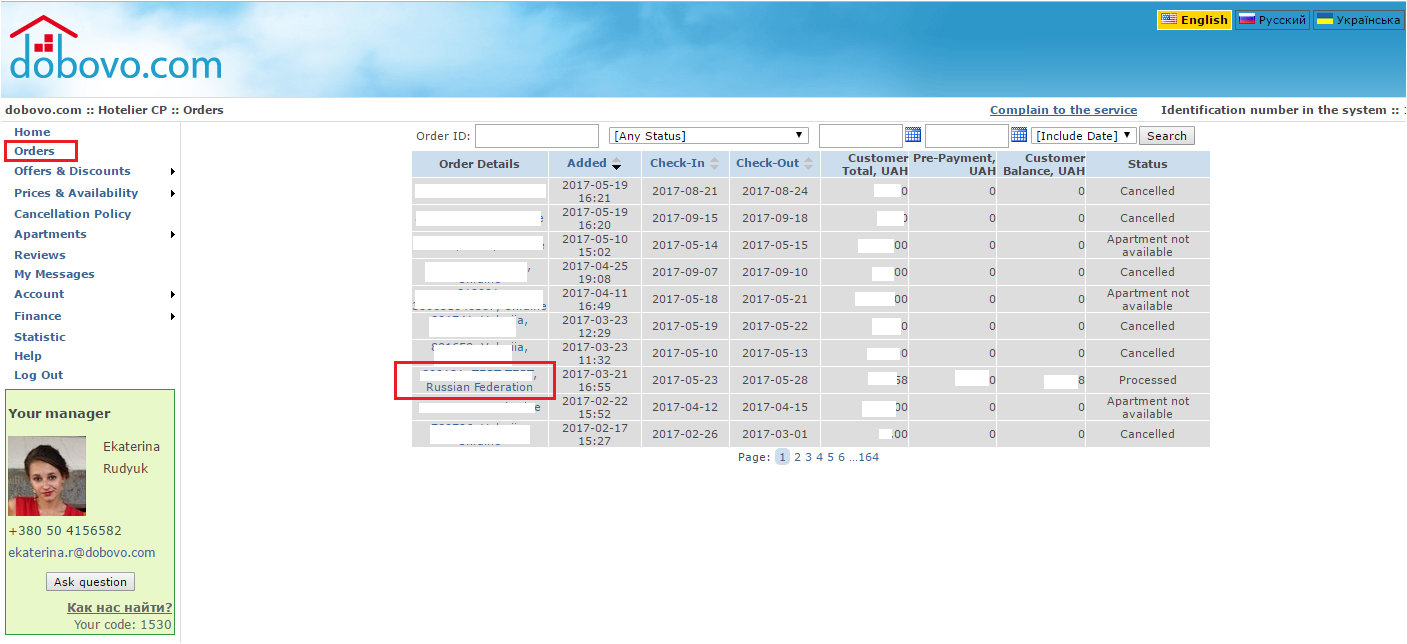The width and height of the screenshot is (1407, 644).
Task: Open My Messages in the sidebar
Action: tap(54, 274)
